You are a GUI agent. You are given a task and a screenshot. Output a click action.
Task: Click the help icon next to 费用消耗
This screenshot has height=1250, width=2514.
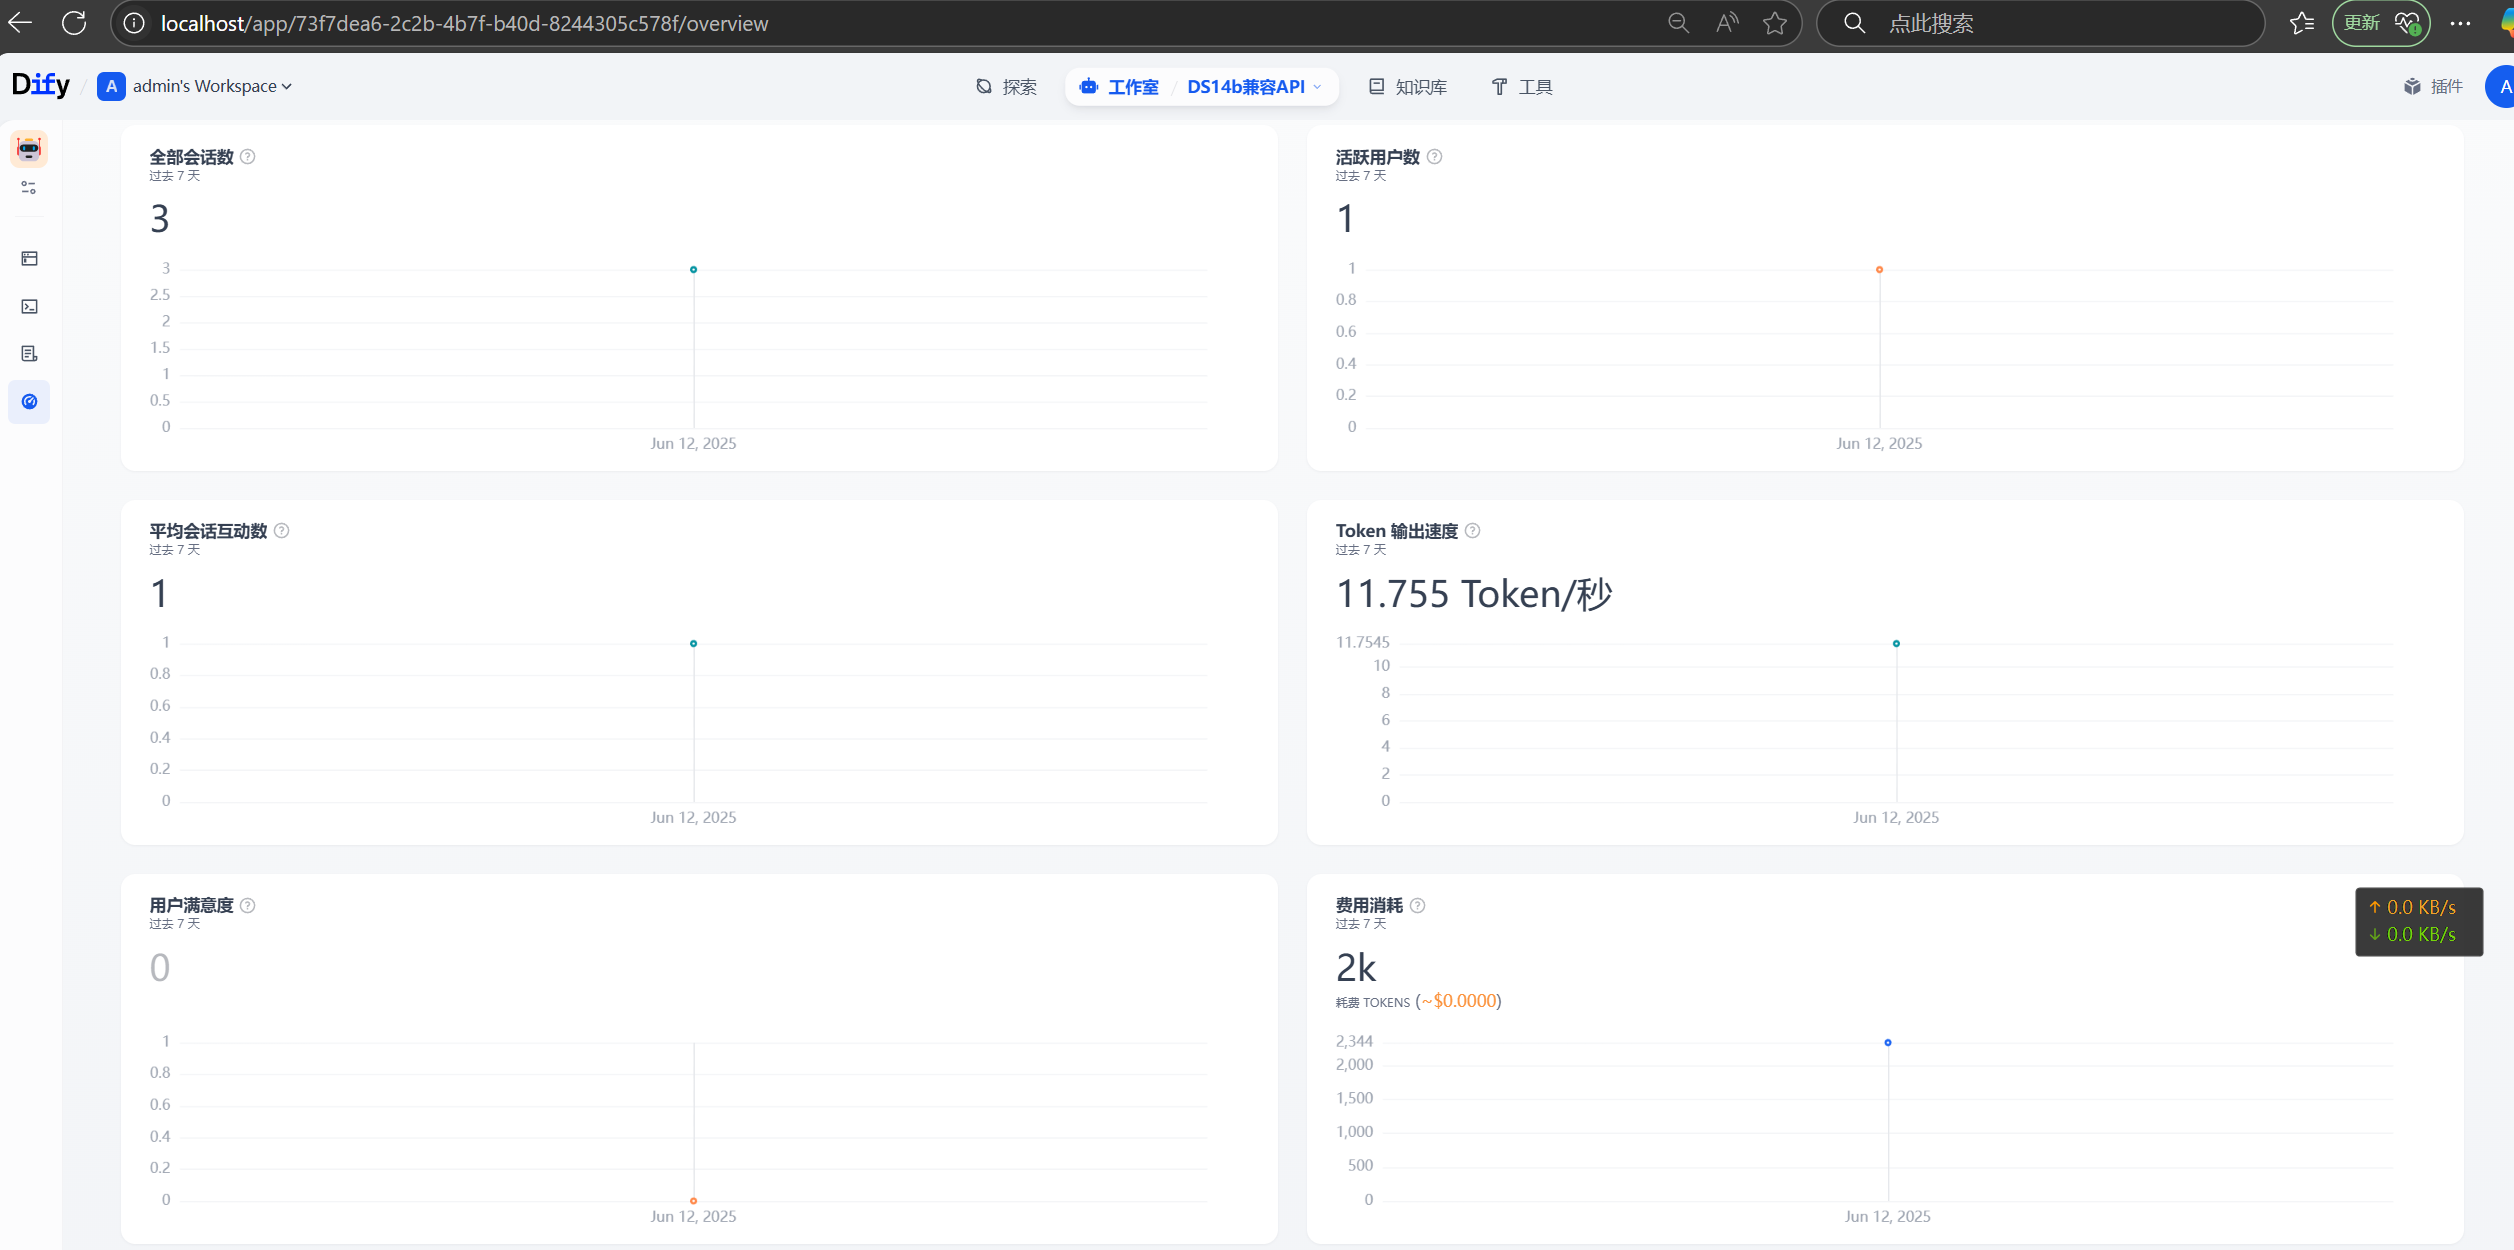(x=1417, y=905)
